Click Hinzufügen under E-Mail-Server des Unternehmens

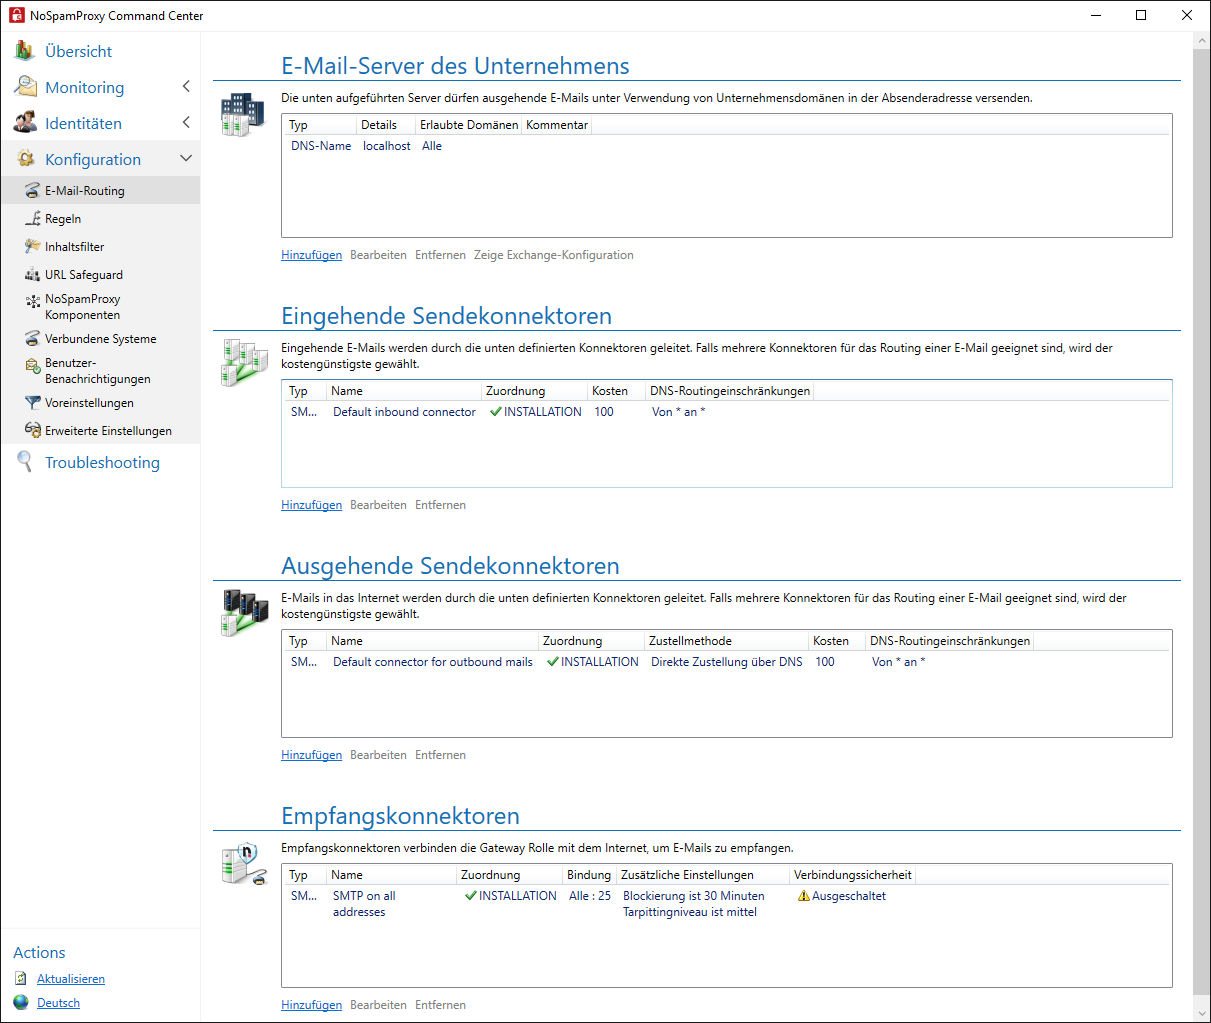coord(311,255)
